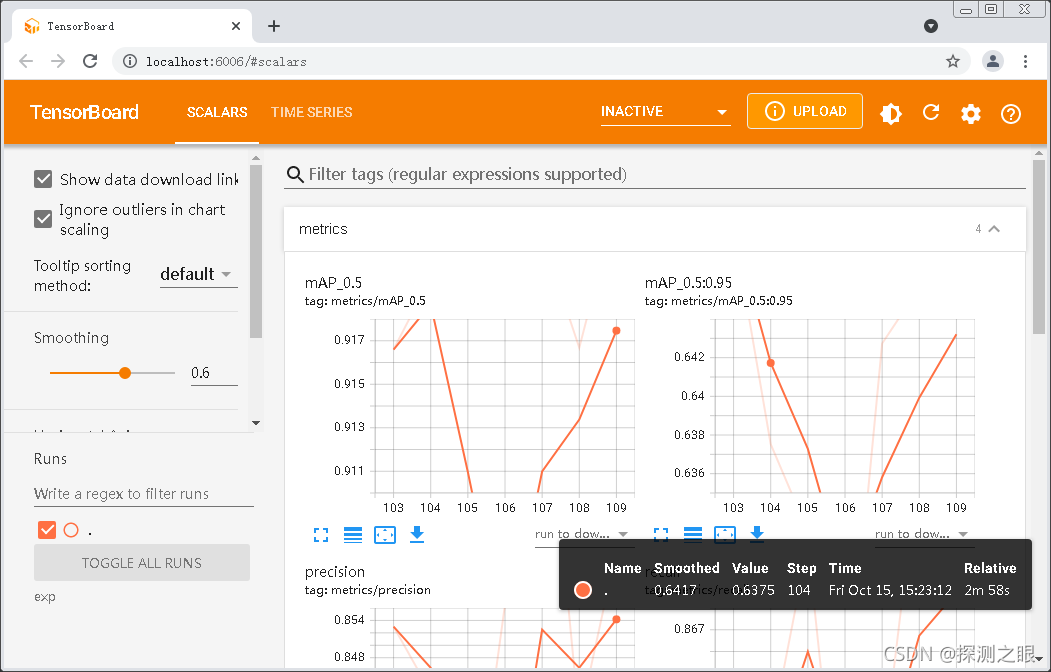
Task: Click the sidebar scroll down arrow
Action: tap(255, 423)
